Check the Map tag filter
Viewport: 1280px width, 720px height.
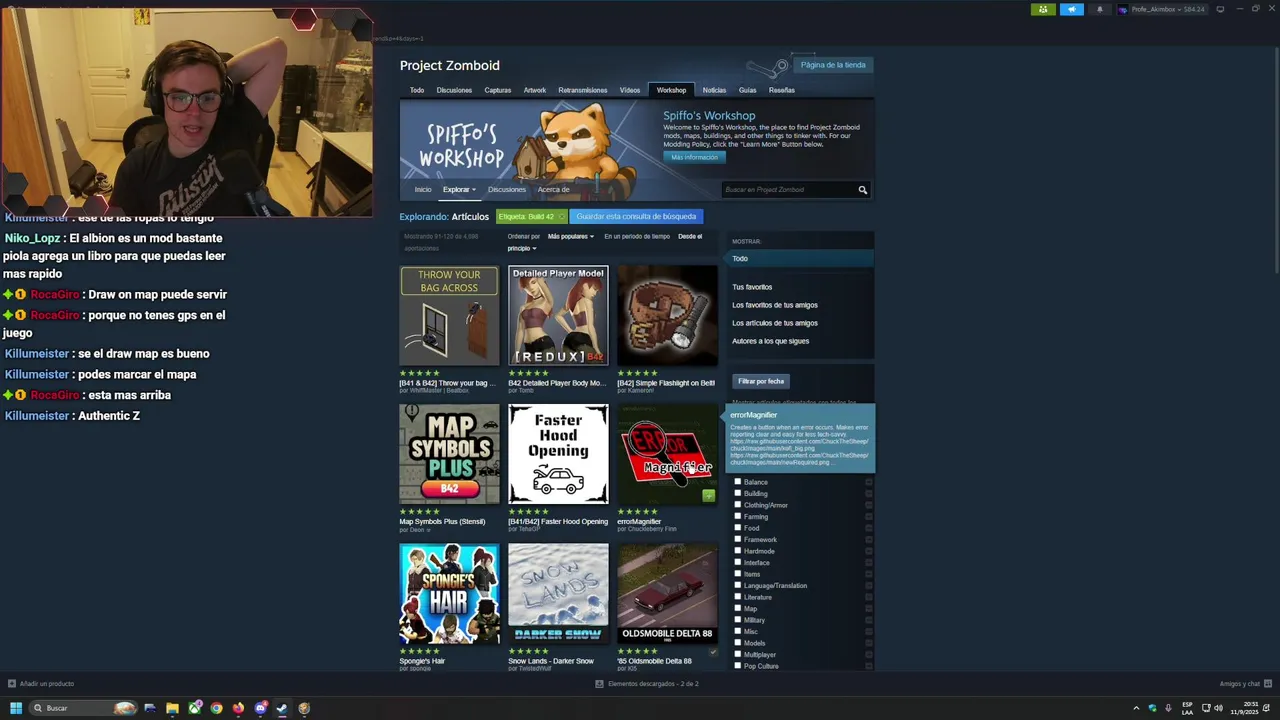[x=738, y=608]
